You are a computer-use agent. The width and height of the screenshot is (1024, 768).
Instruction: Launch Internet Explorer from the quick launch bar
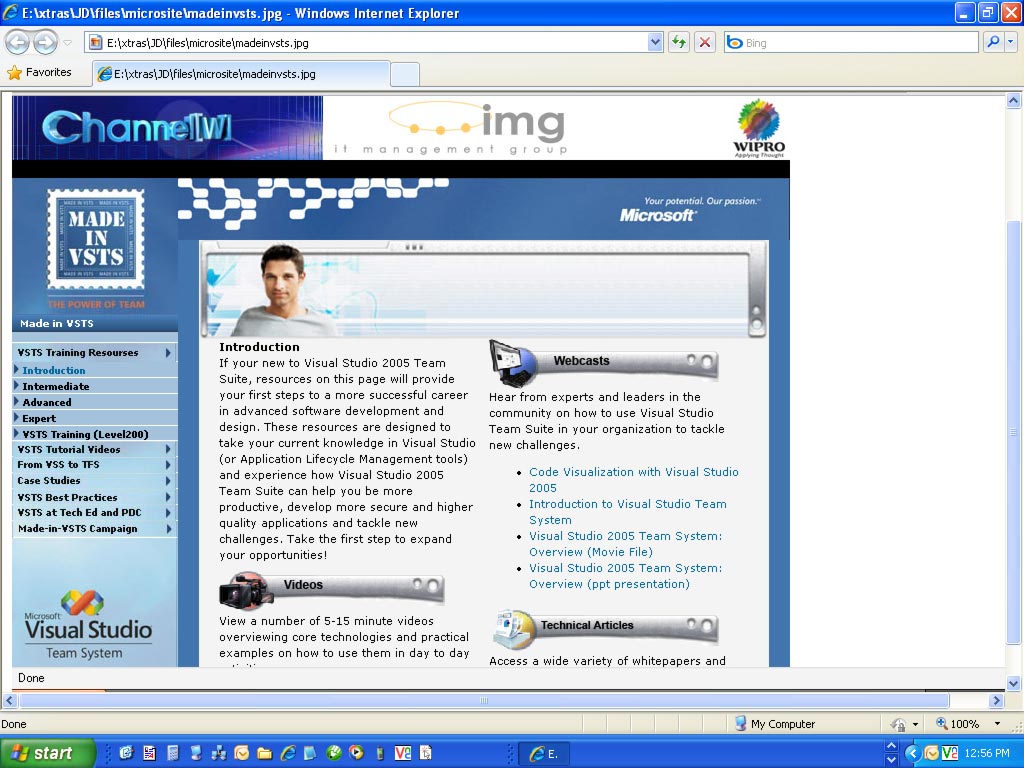tap(288, 753)
